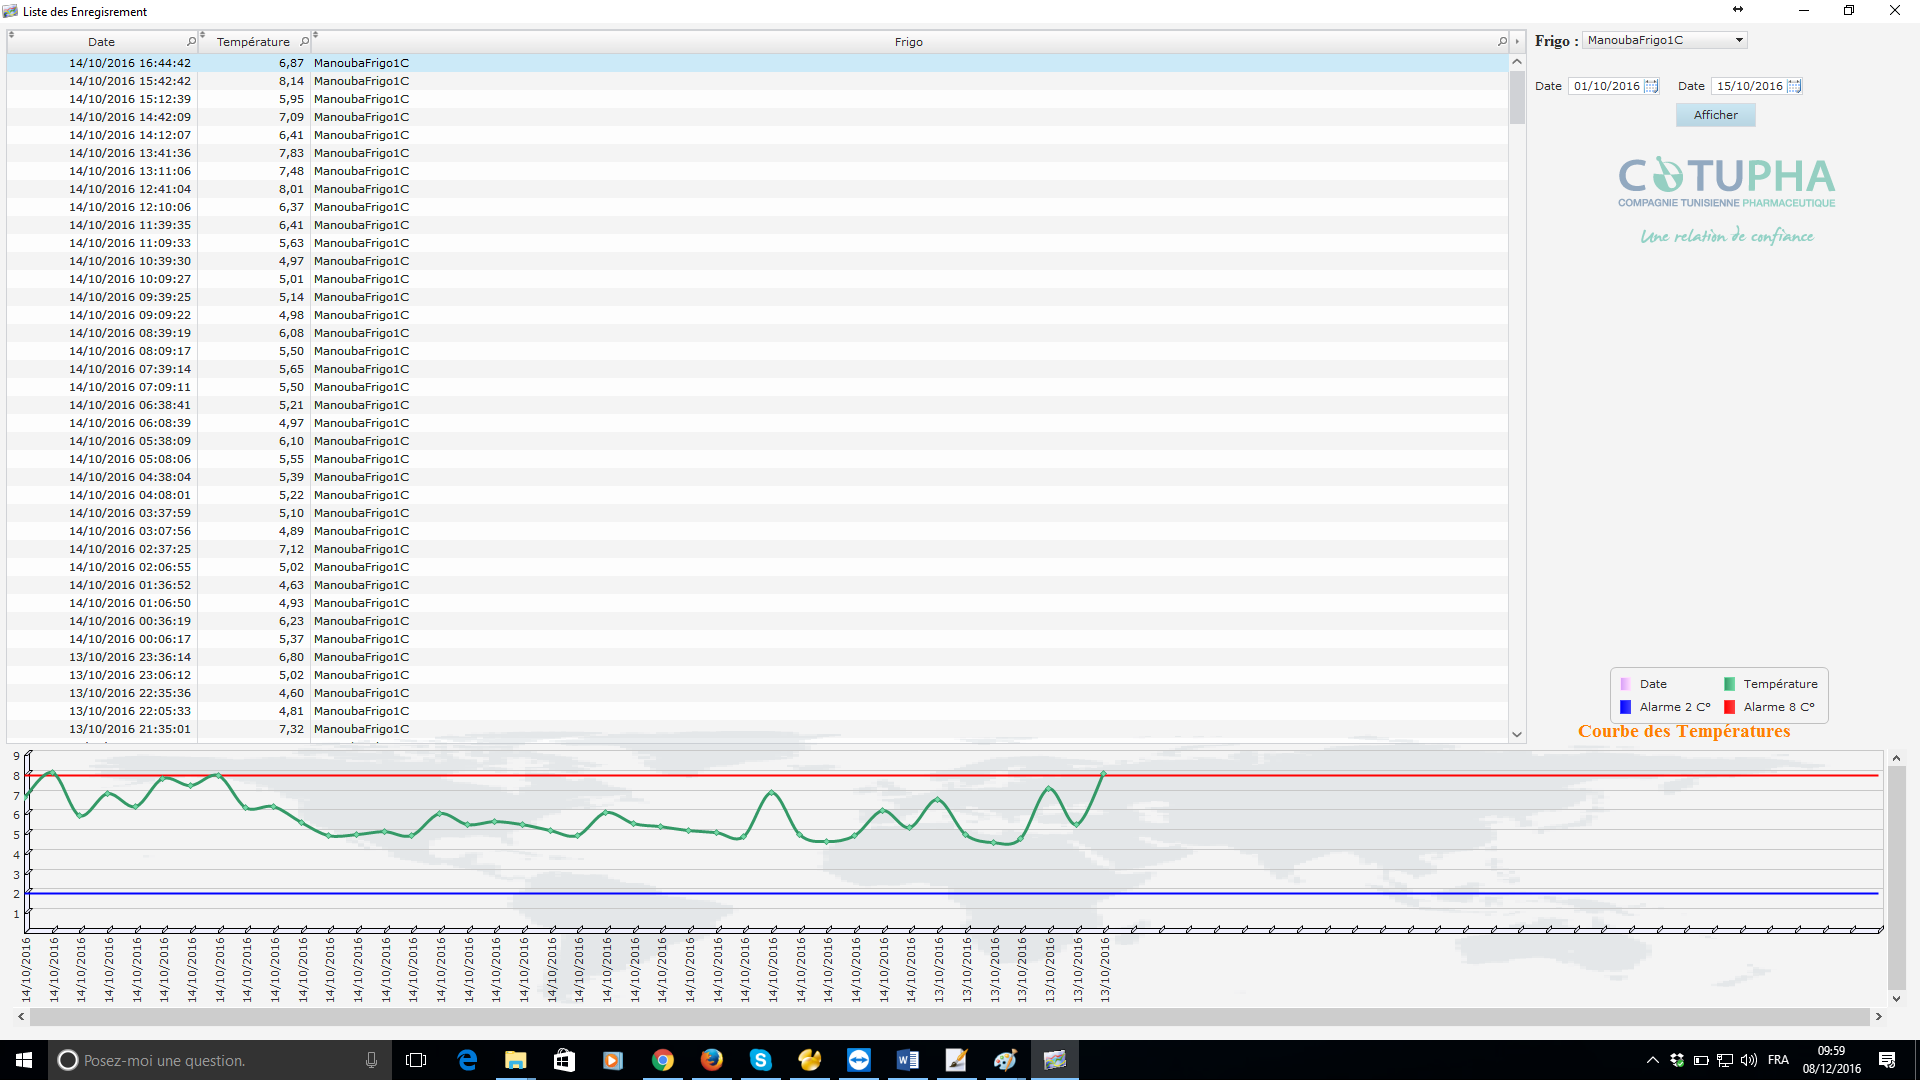Launch Microsoft Edge from the taskbar

click(466, 1060)
